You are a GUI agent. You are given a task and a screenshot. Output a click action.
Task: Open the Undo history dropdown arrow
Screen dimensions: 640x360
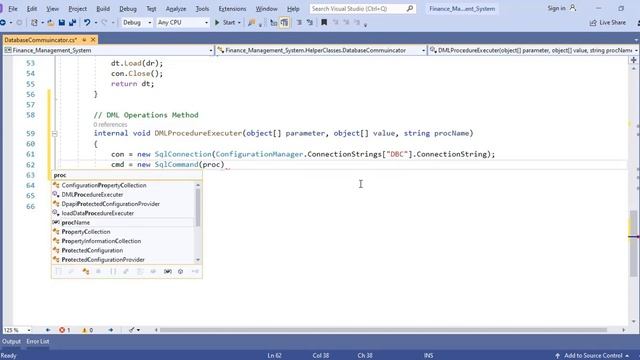96,23
